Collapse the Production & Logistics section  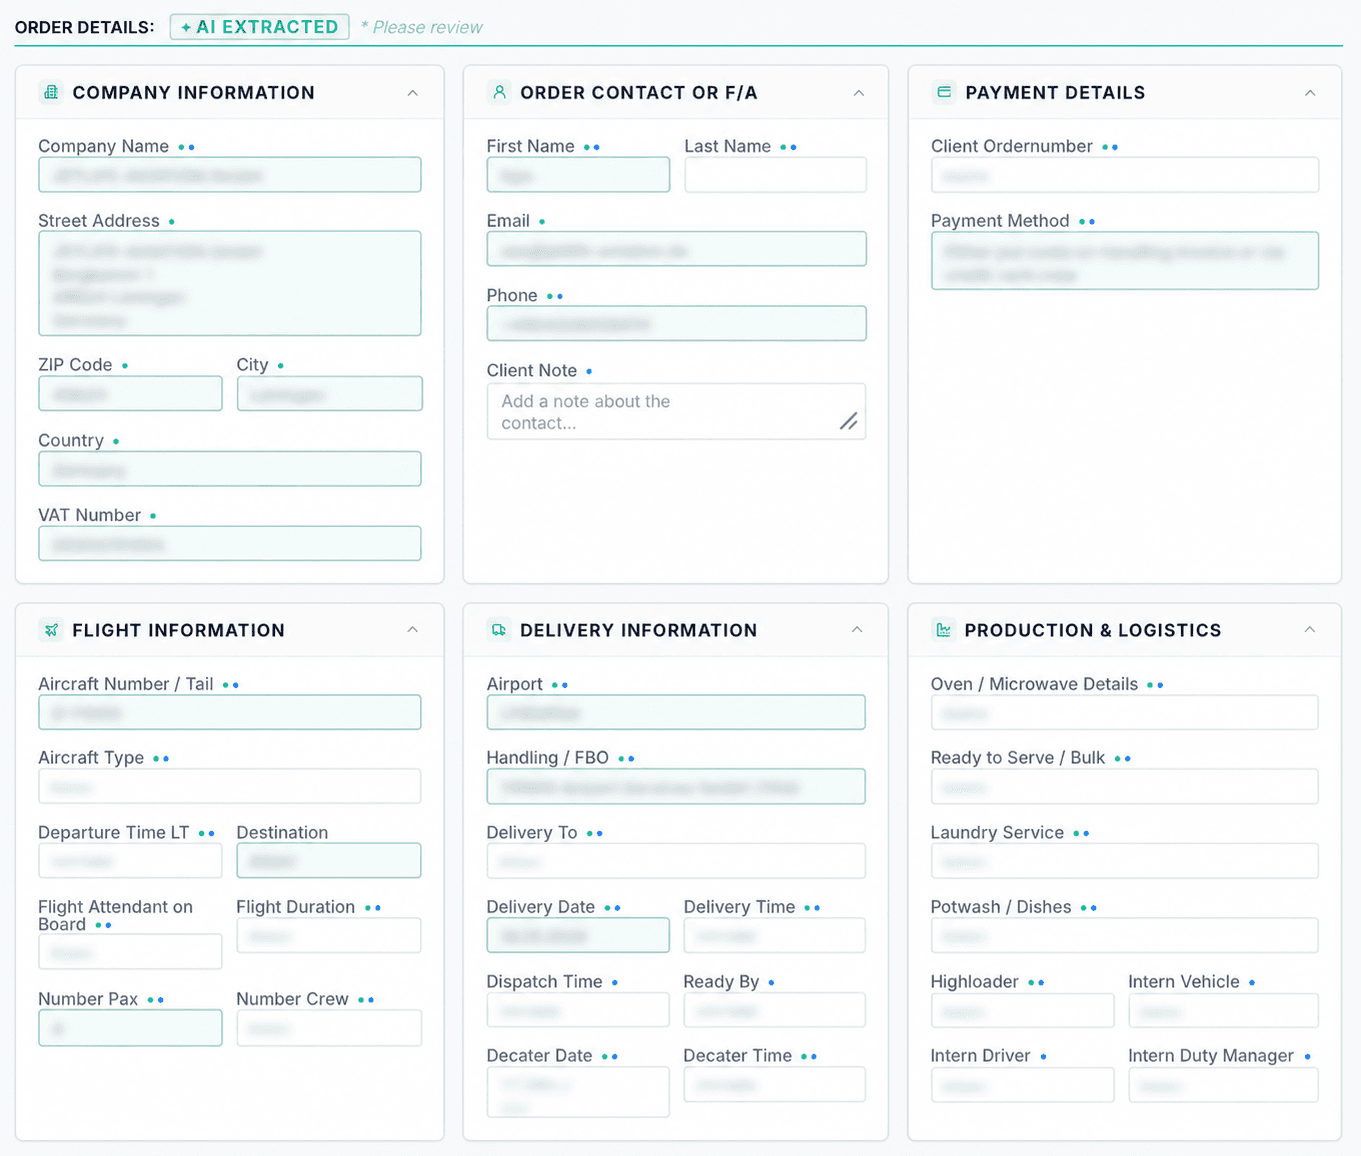(1310, 630)
